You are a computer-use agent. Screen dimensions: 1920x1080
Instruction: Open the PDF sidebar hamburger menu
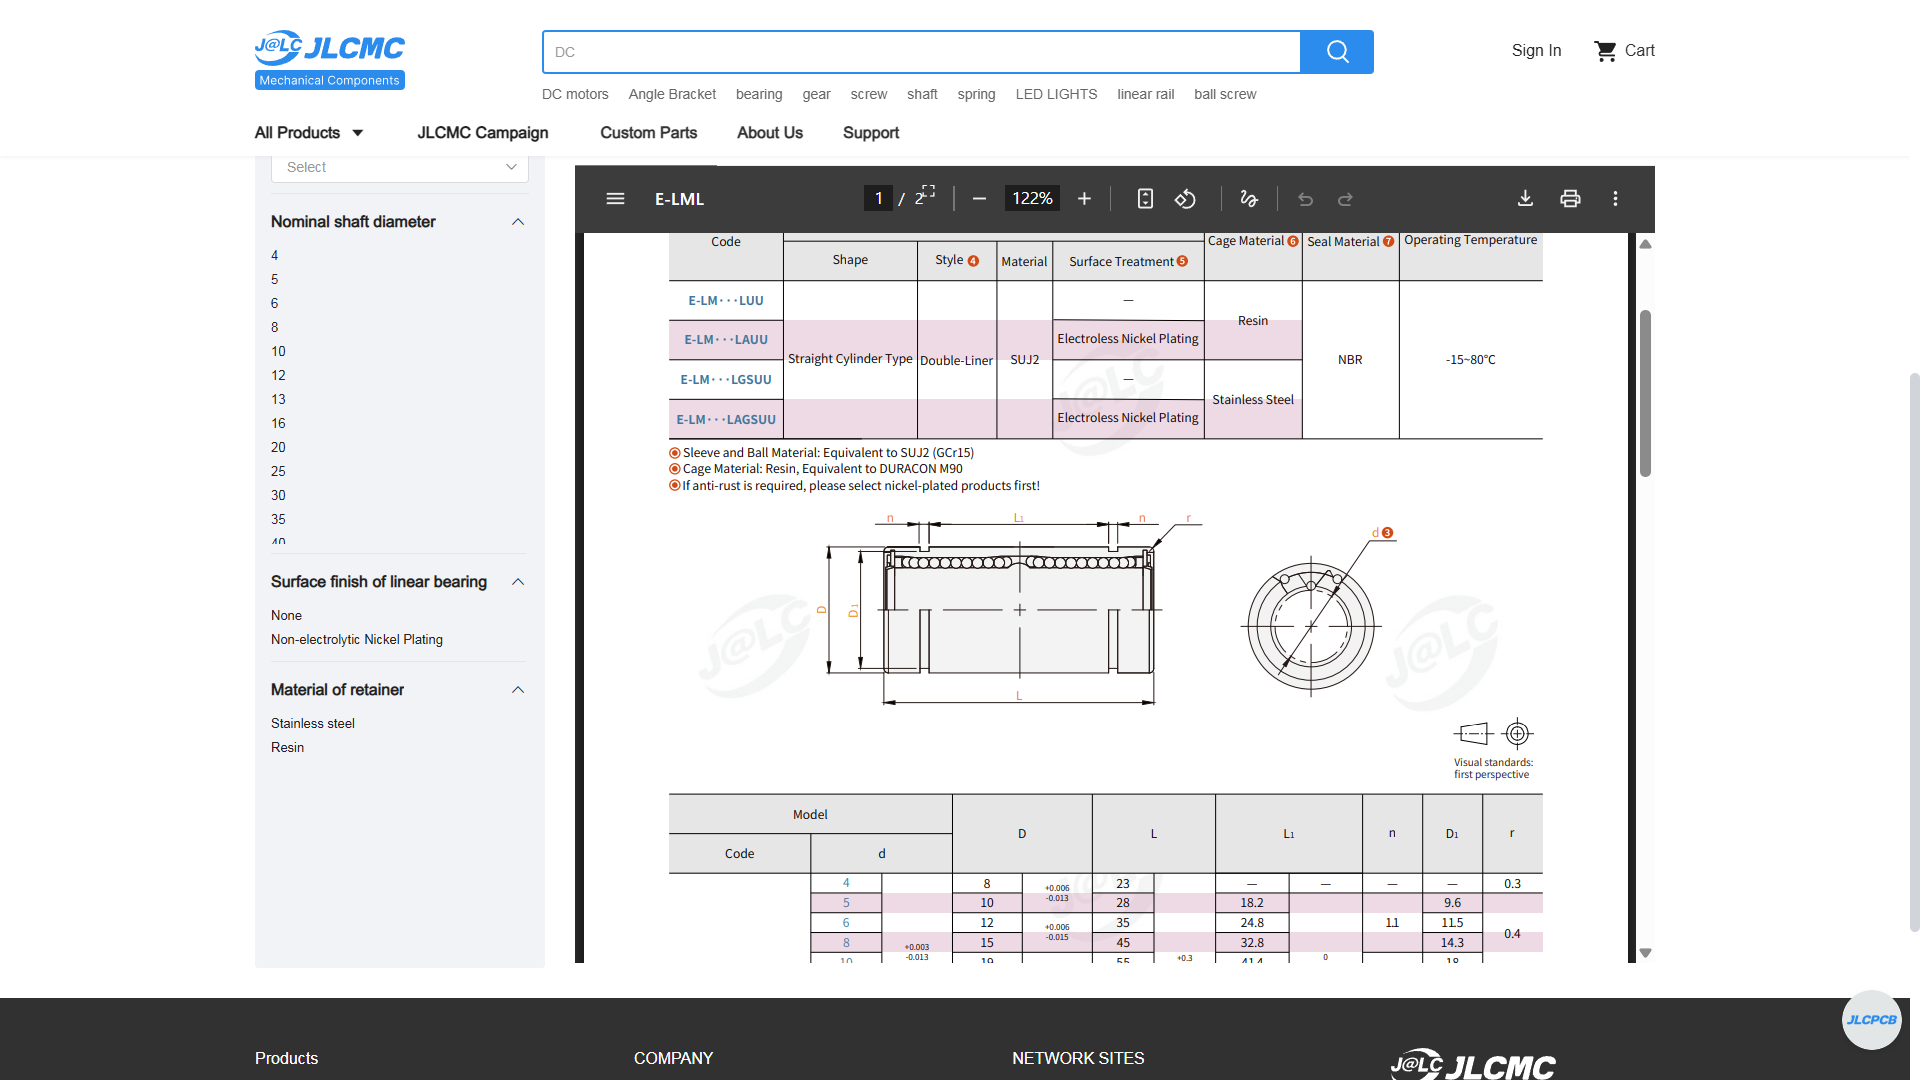(615, 199)
